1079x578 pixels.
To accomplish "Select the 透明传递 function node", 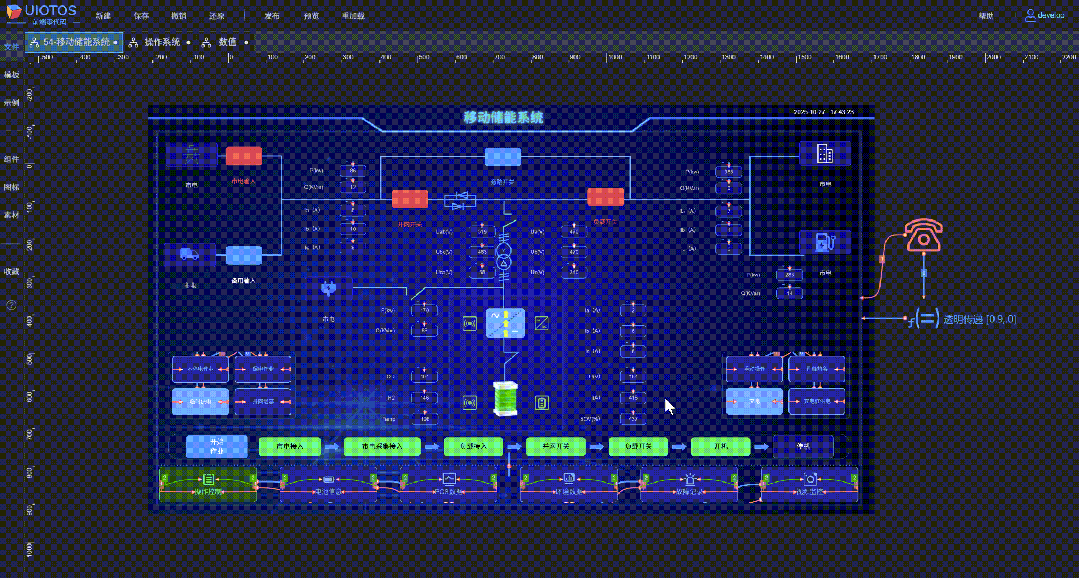I will [x=961, y=319].
